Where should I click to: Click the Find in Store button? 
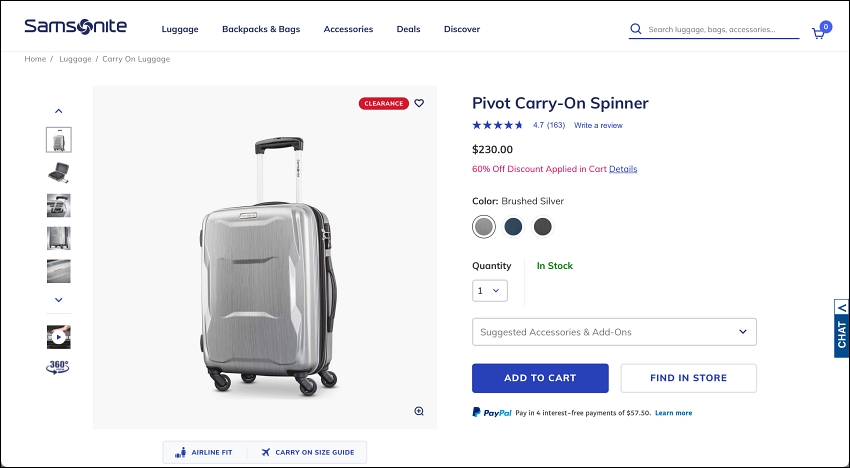(688, 378)
